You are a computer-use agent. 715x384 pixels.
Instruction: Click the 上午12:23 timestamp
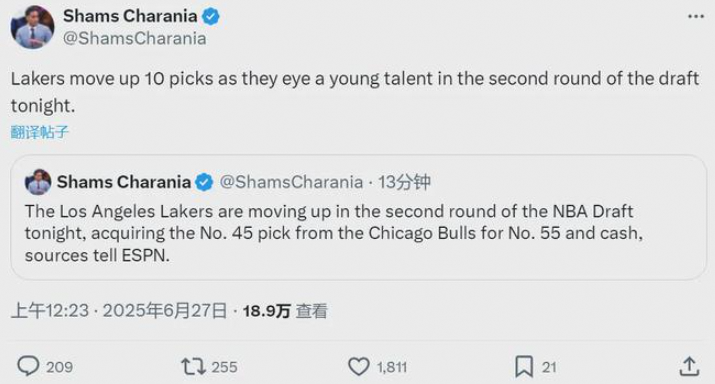[x=50, y=311]
